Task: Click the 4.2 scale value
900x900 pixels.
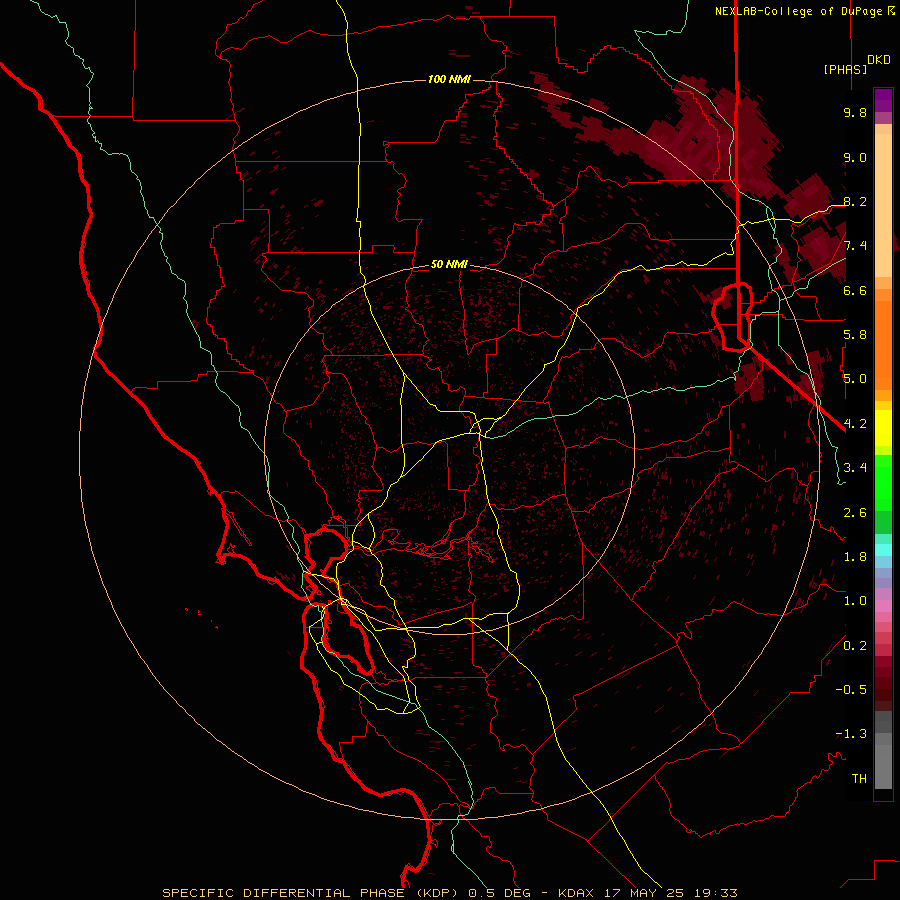Action: 855,424
